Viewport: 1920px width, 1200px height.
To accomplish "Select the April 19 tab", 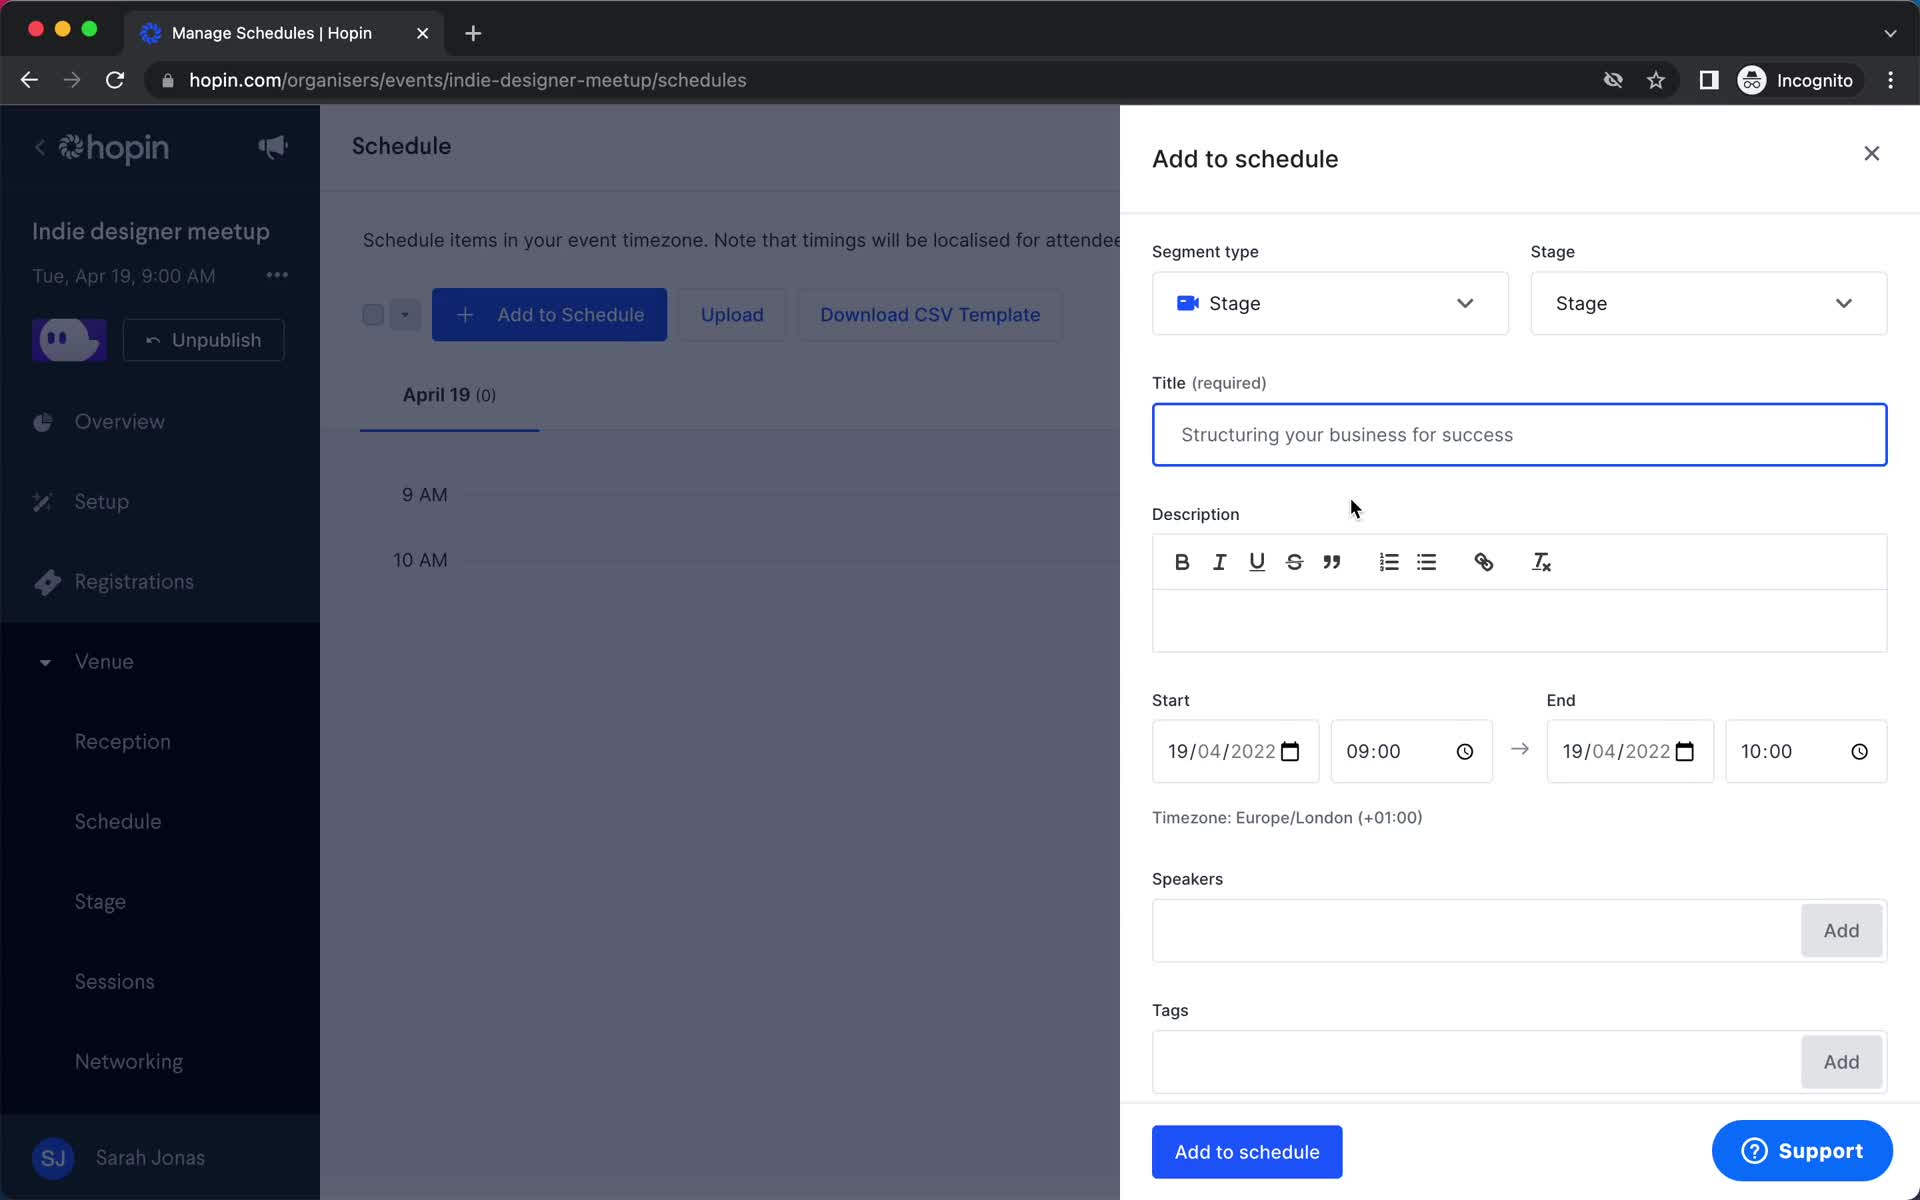I will pyautogui.click(x=449, y=395).
